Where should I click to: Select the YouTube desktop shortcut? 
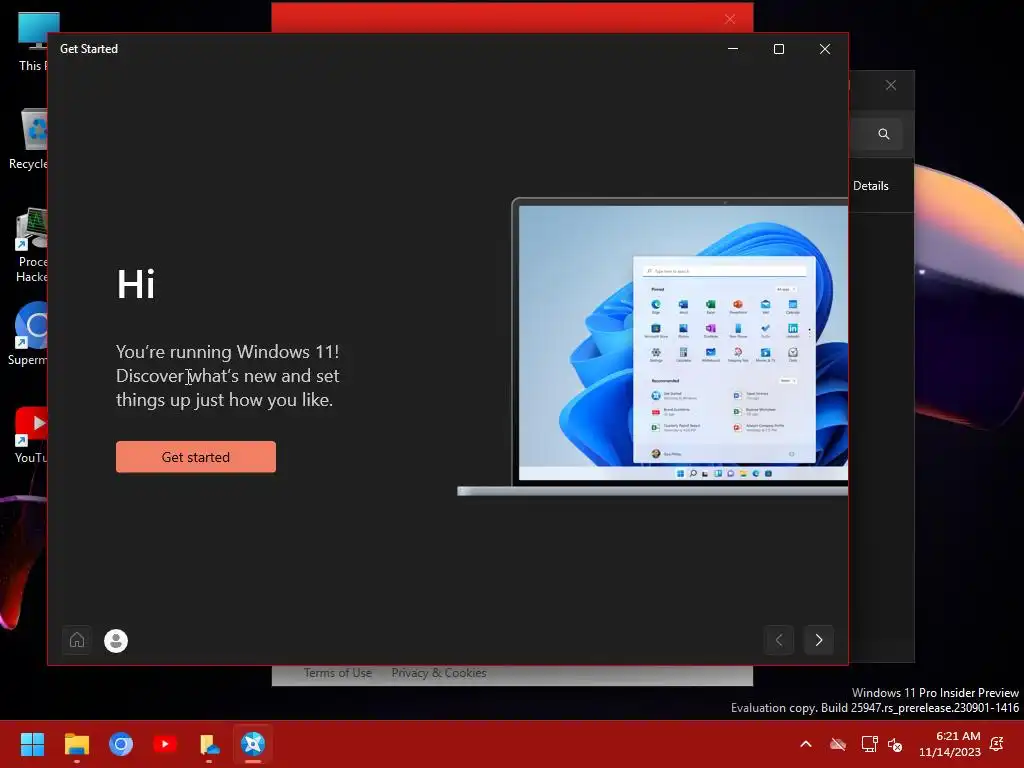pos(31,436)
